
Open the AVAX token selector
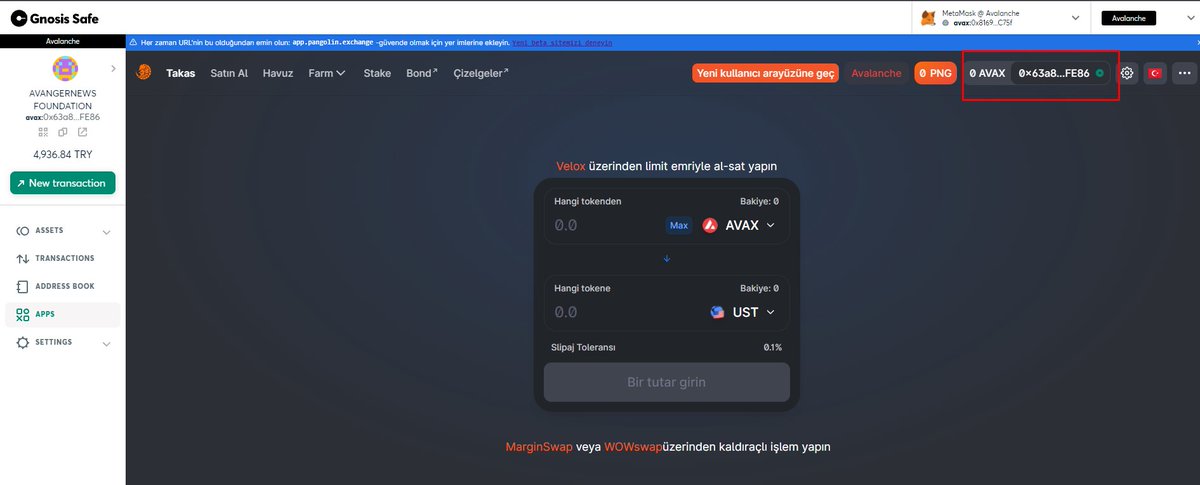point(739,225)
